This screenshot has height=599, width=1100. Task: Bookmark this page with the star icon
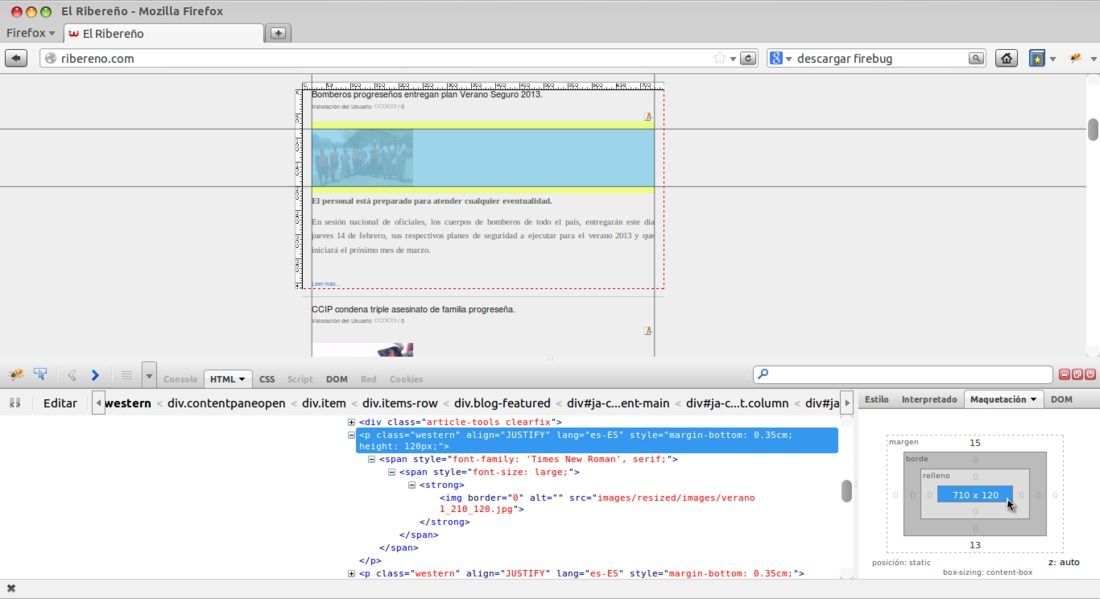[719, 58]
